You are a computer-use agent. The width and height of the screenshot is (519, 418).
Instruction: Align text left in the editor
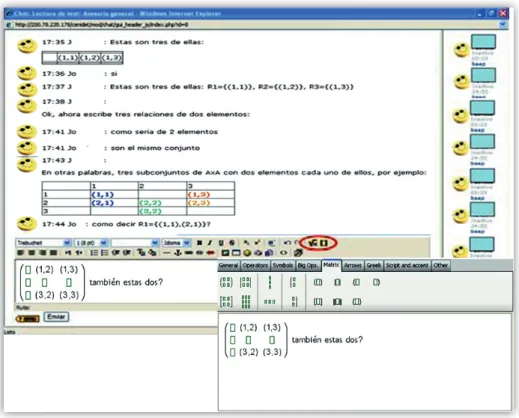(21, 253)
